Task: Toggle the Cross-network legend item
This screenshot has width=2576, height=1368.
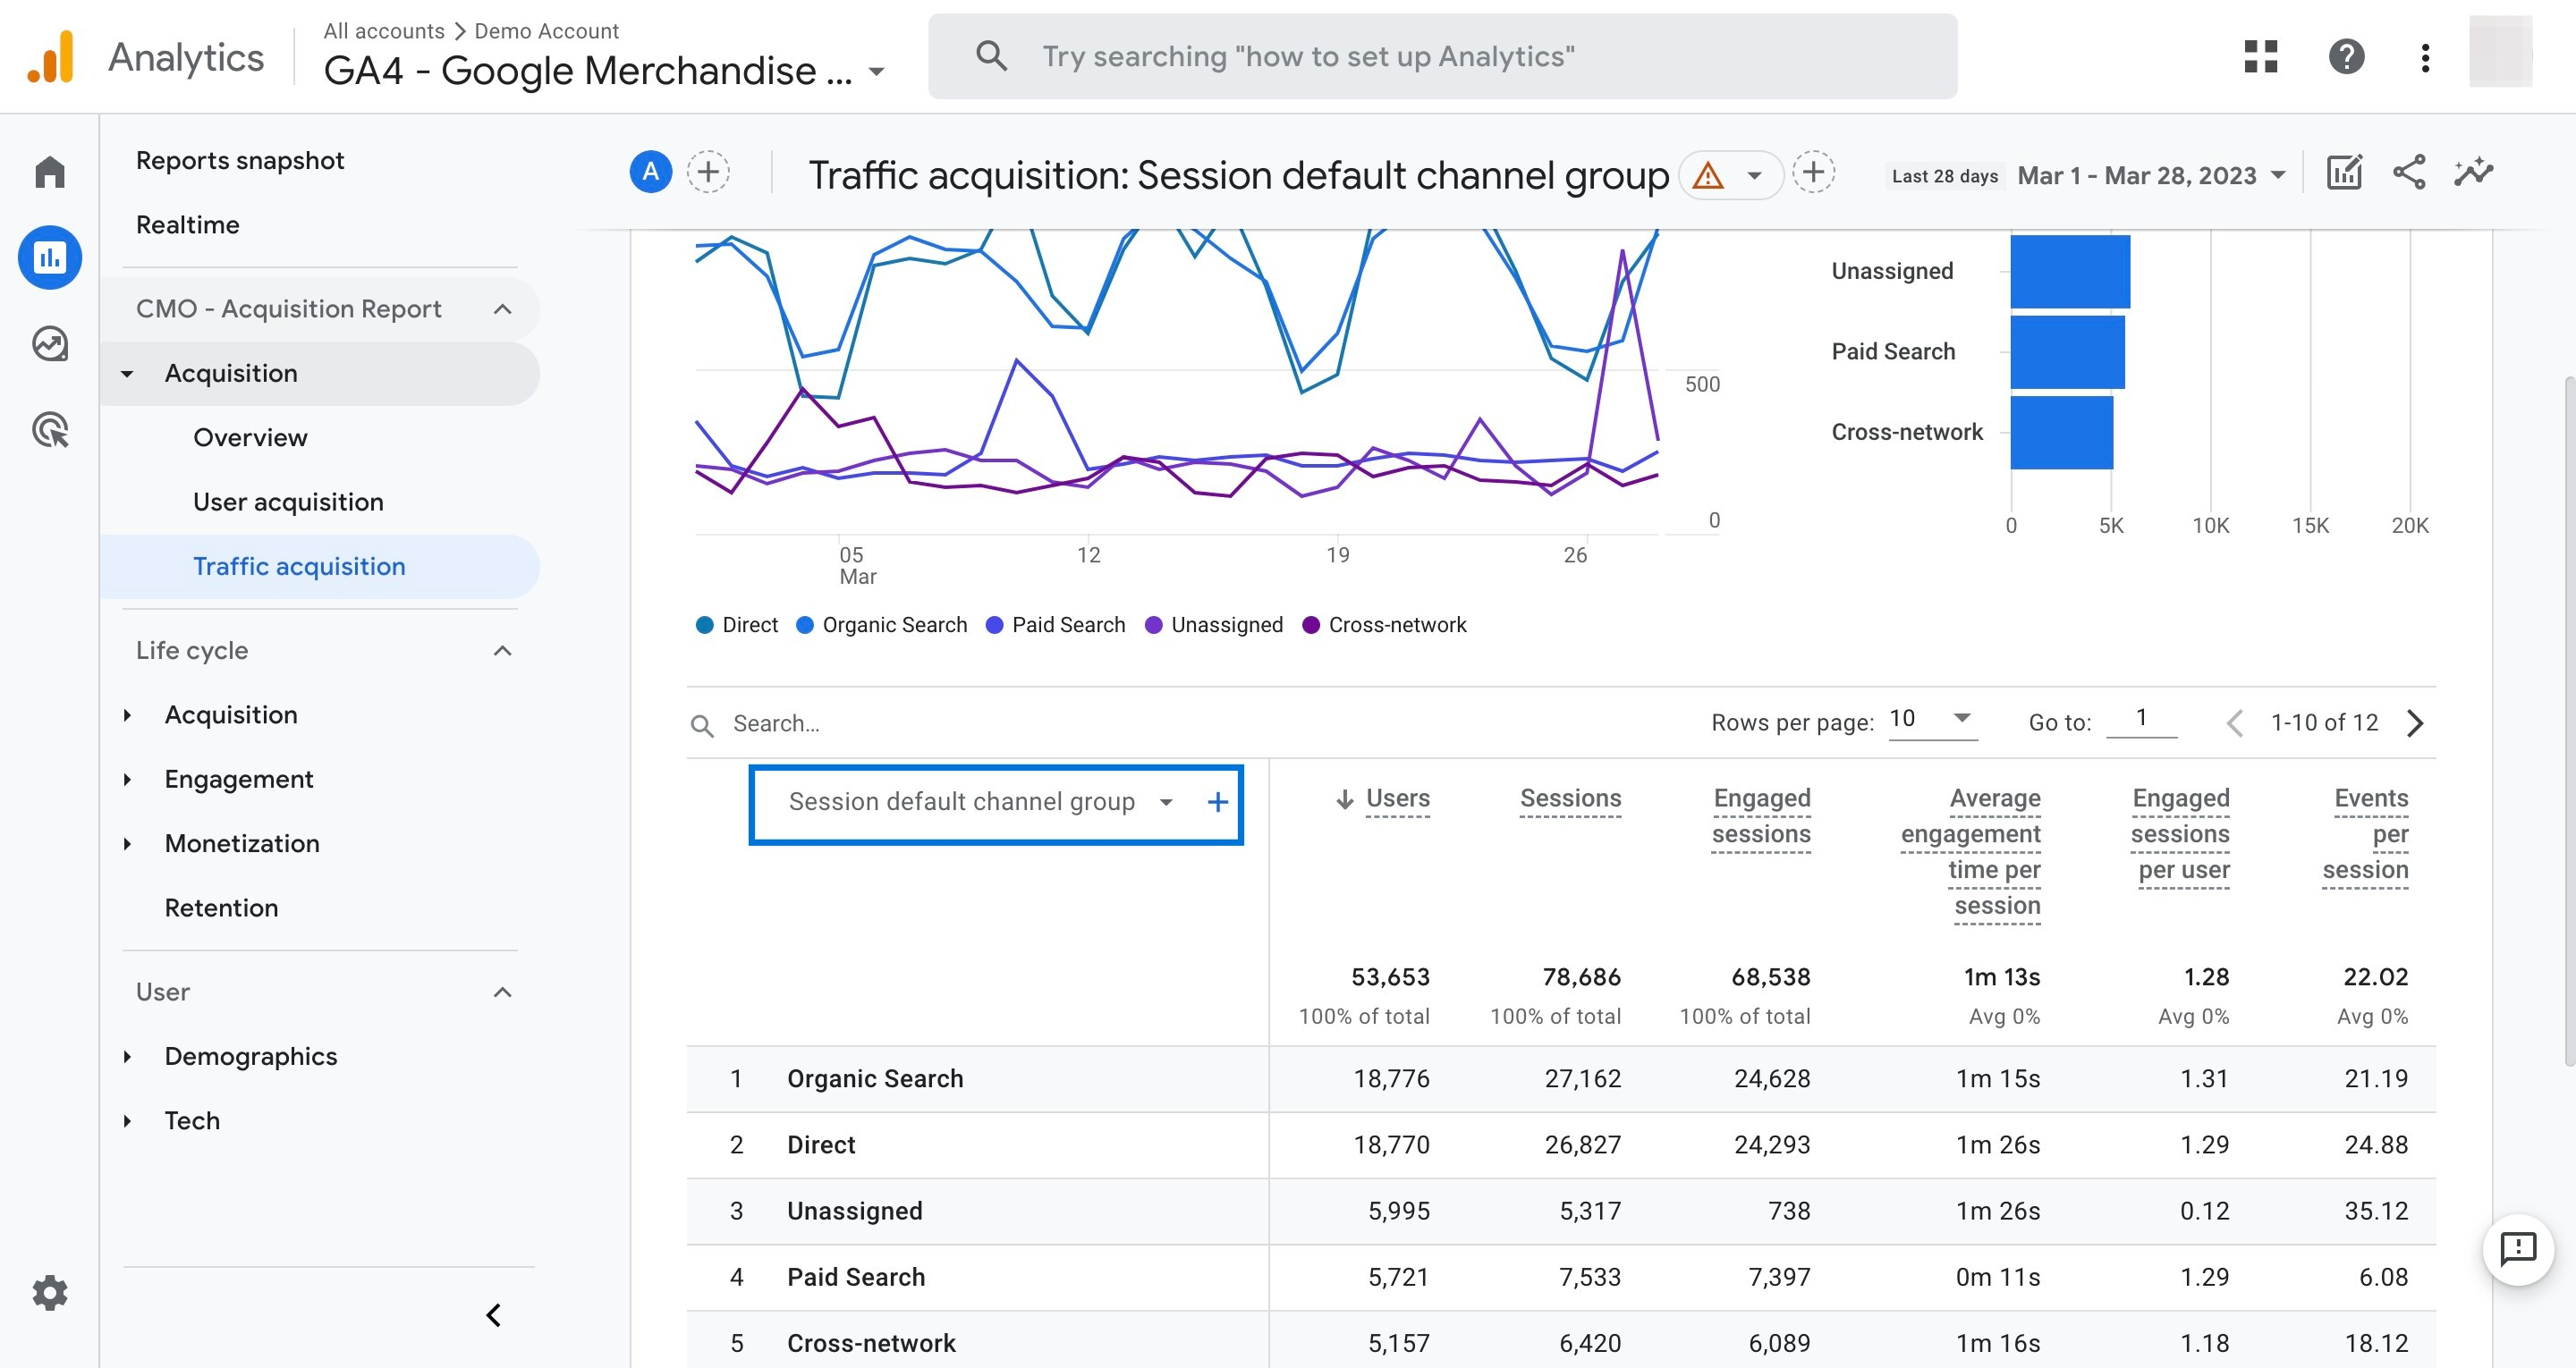Action: tap(1385, 624)
